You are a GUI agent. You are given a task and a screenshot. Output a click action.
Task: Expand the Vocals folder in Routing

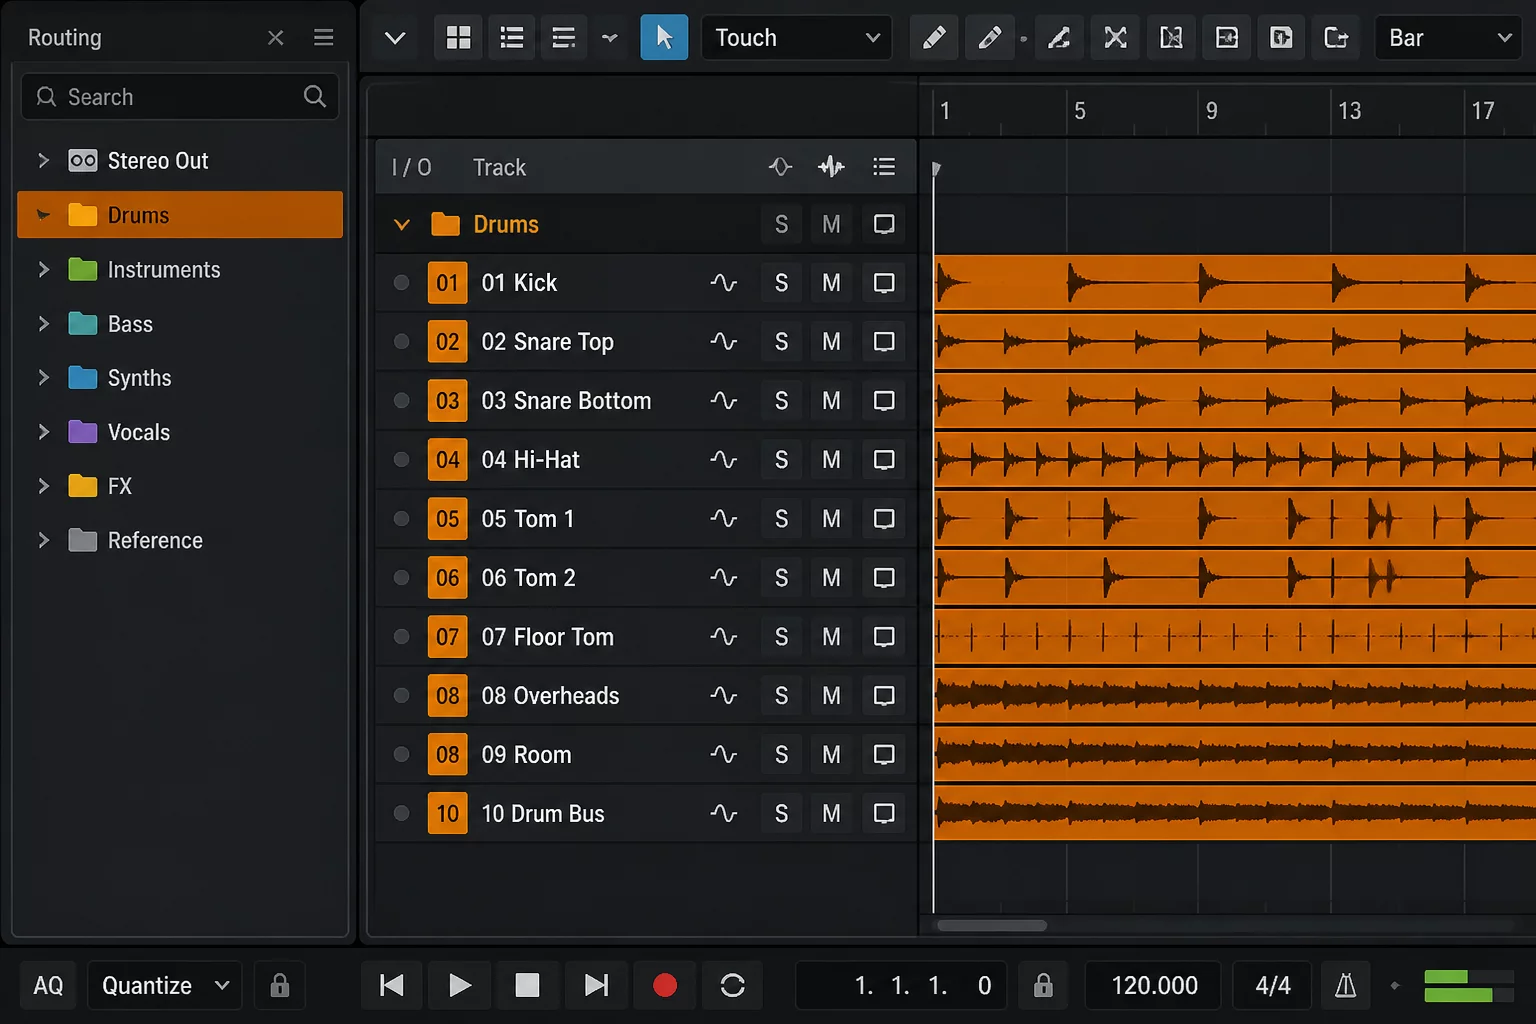click(x=43, y=431)
